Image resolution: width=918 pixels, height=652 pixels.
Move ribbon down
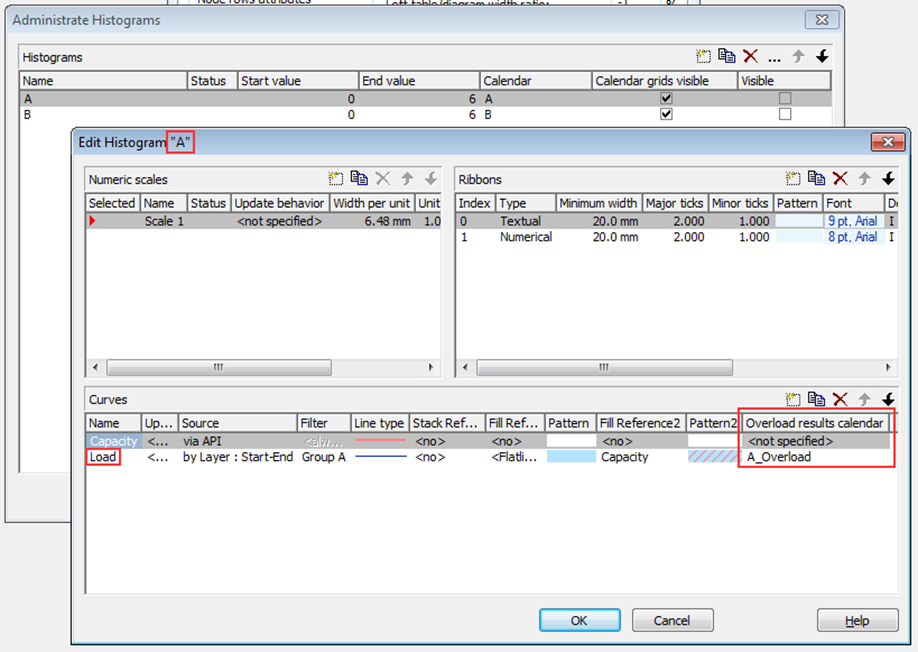tap(888, 179)
